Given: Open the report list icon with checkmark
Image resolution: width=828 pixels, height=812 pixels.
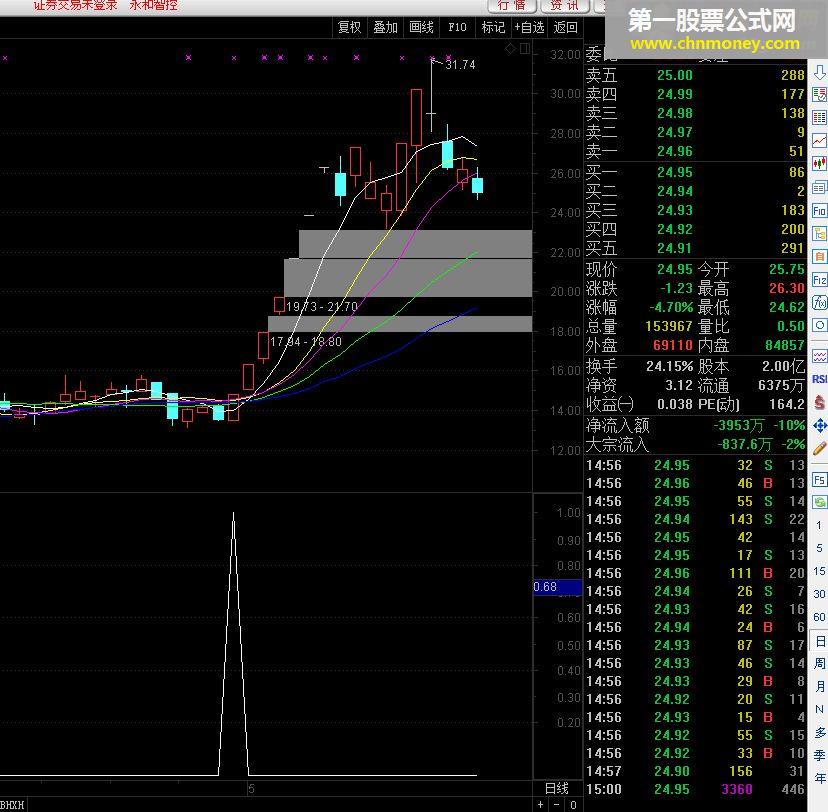Looking at the screenshot, I should (820, 95).
